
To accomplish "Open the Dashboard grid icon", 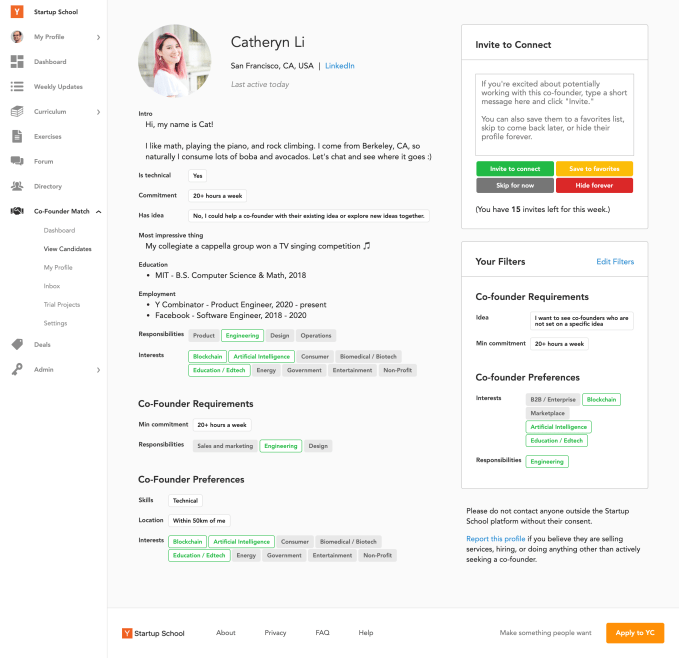I will (17, 62).
